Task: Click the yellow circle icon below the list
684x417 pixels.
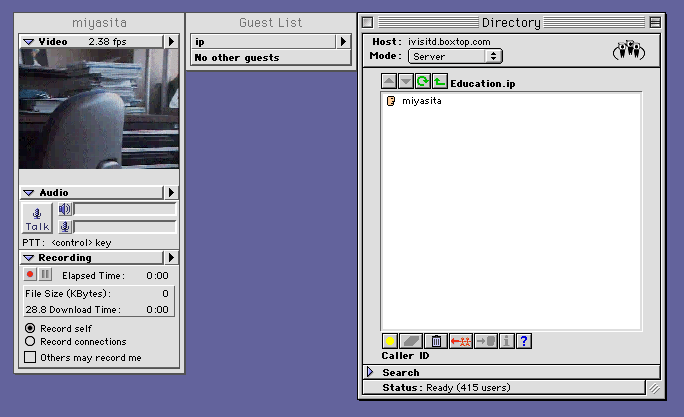Action: (390, 341)
